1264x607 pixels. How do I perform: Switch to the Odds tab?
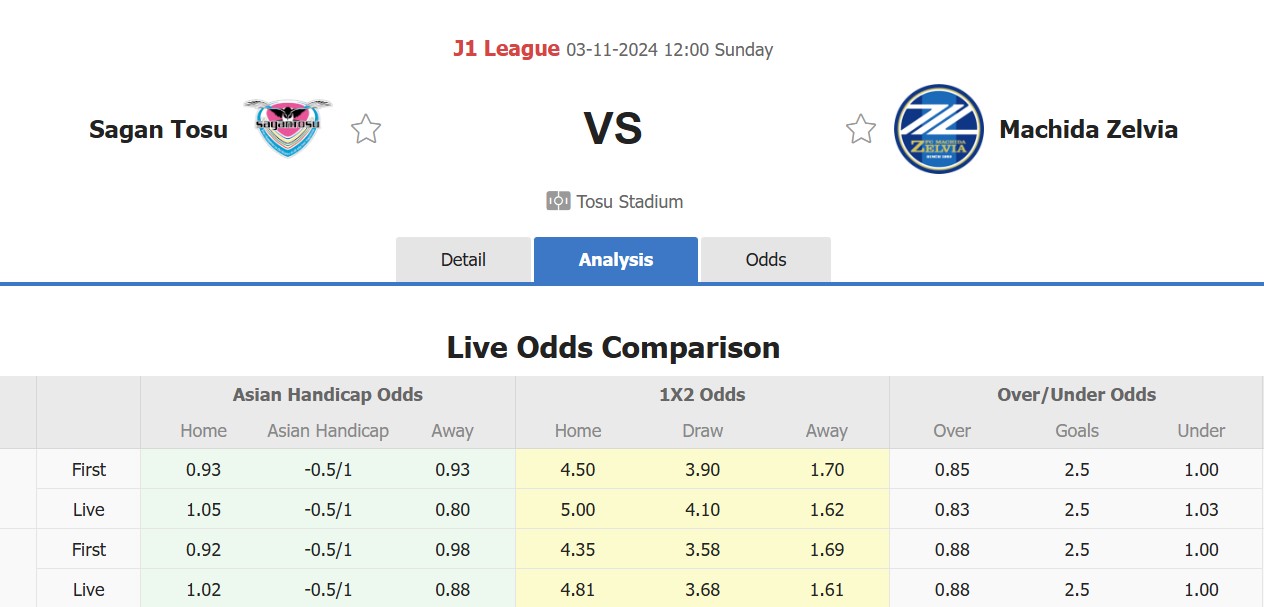pyautogui.click(x=765, y=260)
